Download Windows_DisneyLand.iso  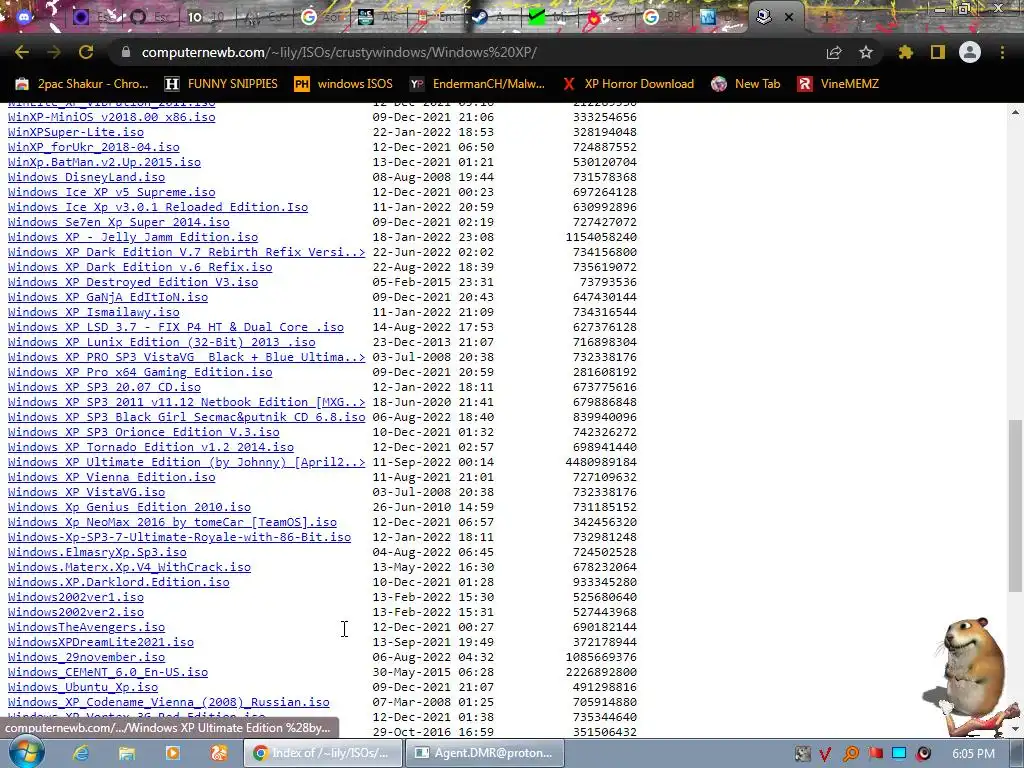coord(86,177)
